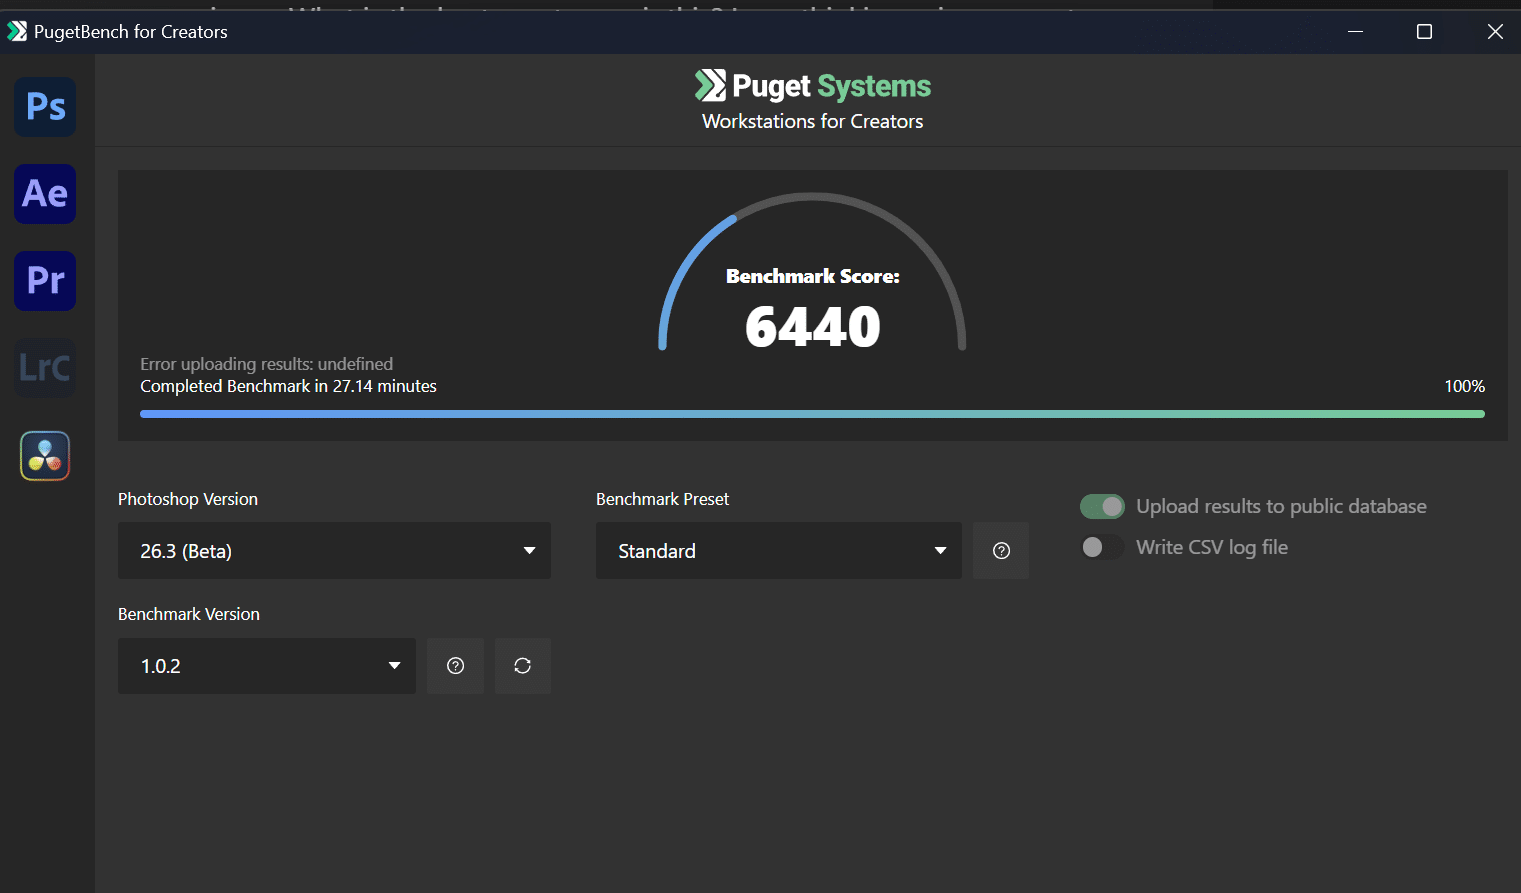
Task: Minimize the PugetBench window
Action: click(x=1355, y=32)
